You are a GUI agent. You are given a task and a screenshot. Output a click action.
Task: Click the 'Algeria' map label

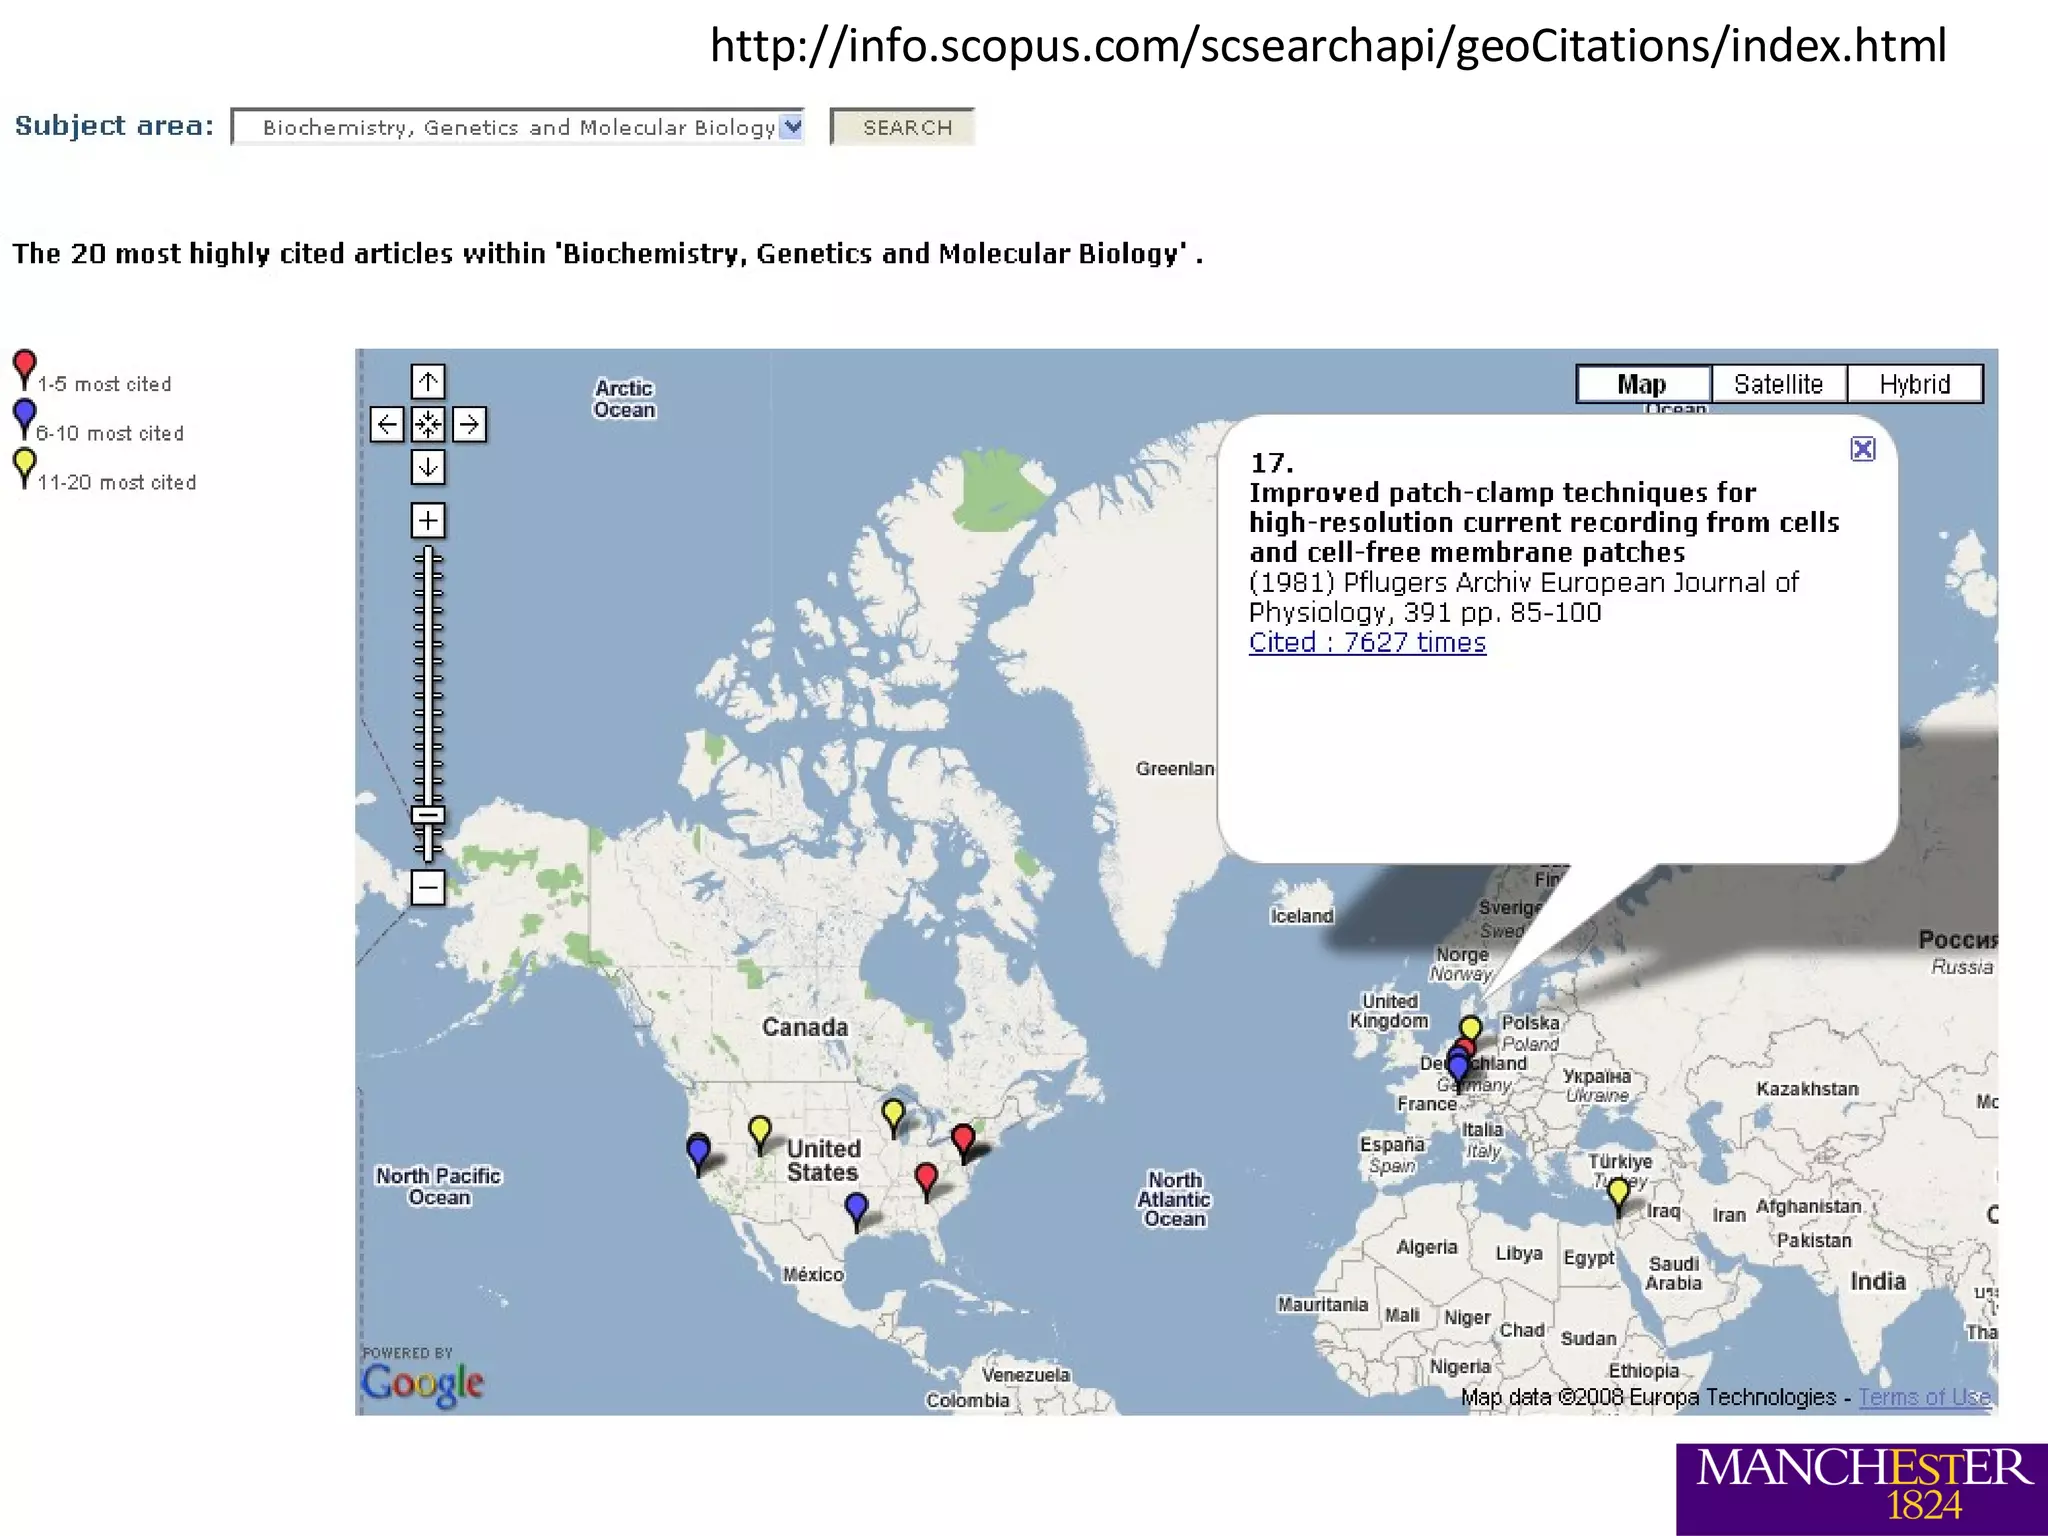point(1427,1247)
